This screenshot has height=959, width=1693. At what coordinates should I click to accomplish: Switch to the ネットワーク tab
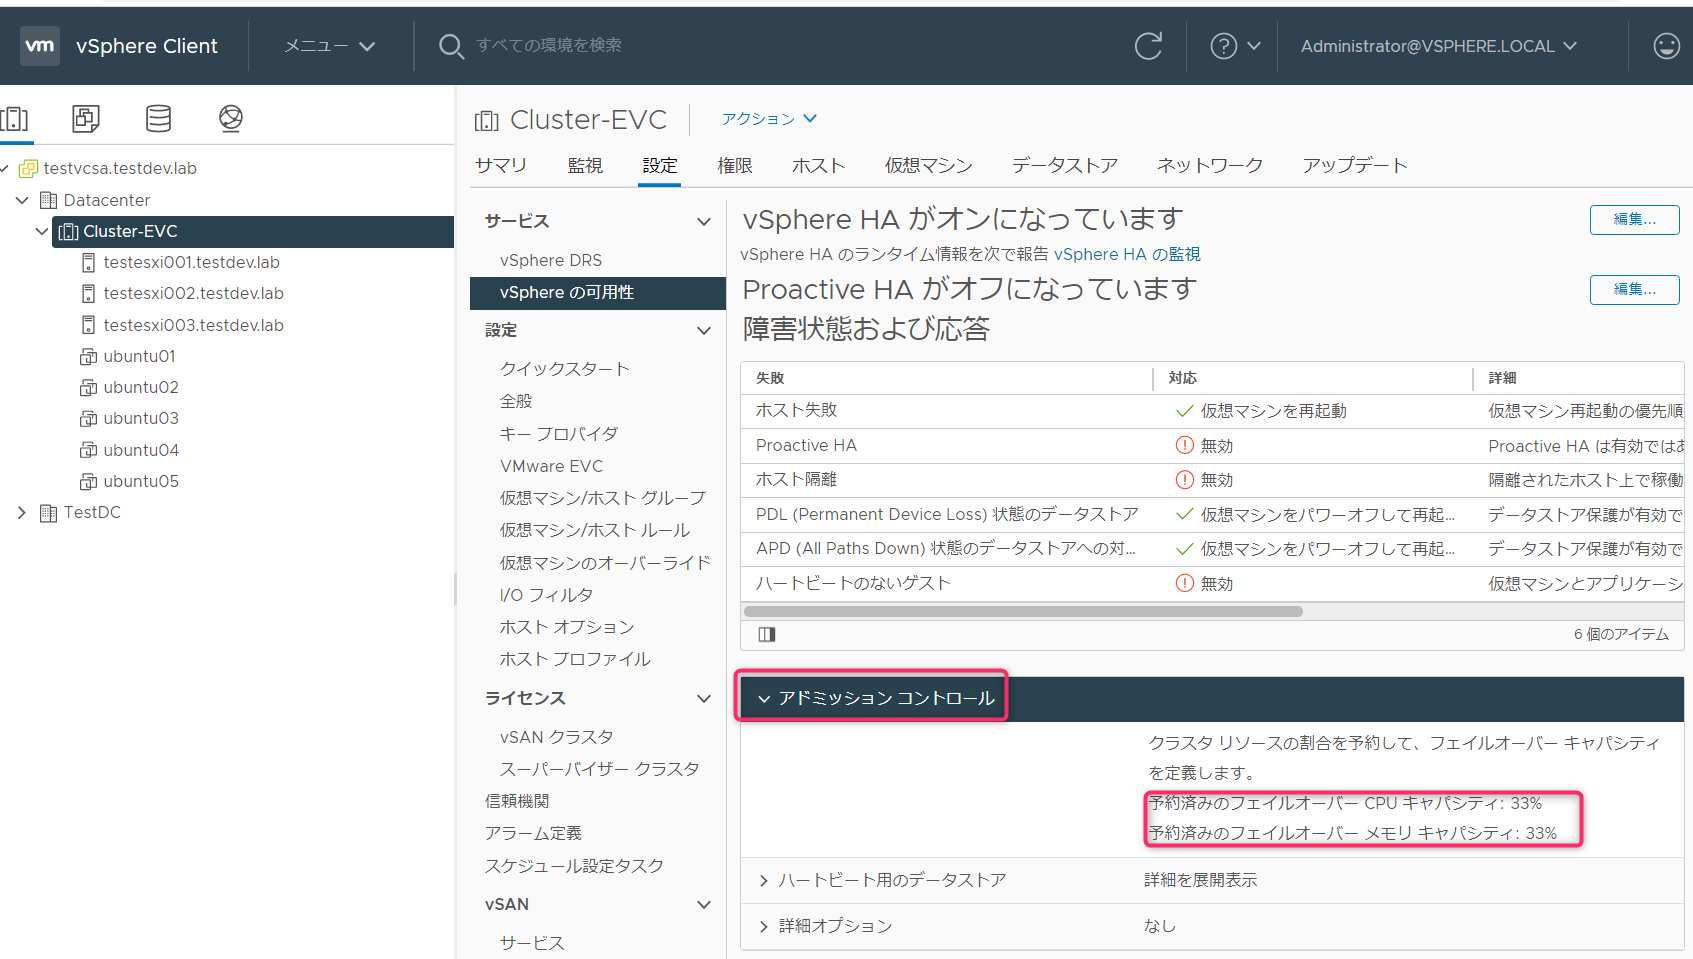coord(1210,165)
